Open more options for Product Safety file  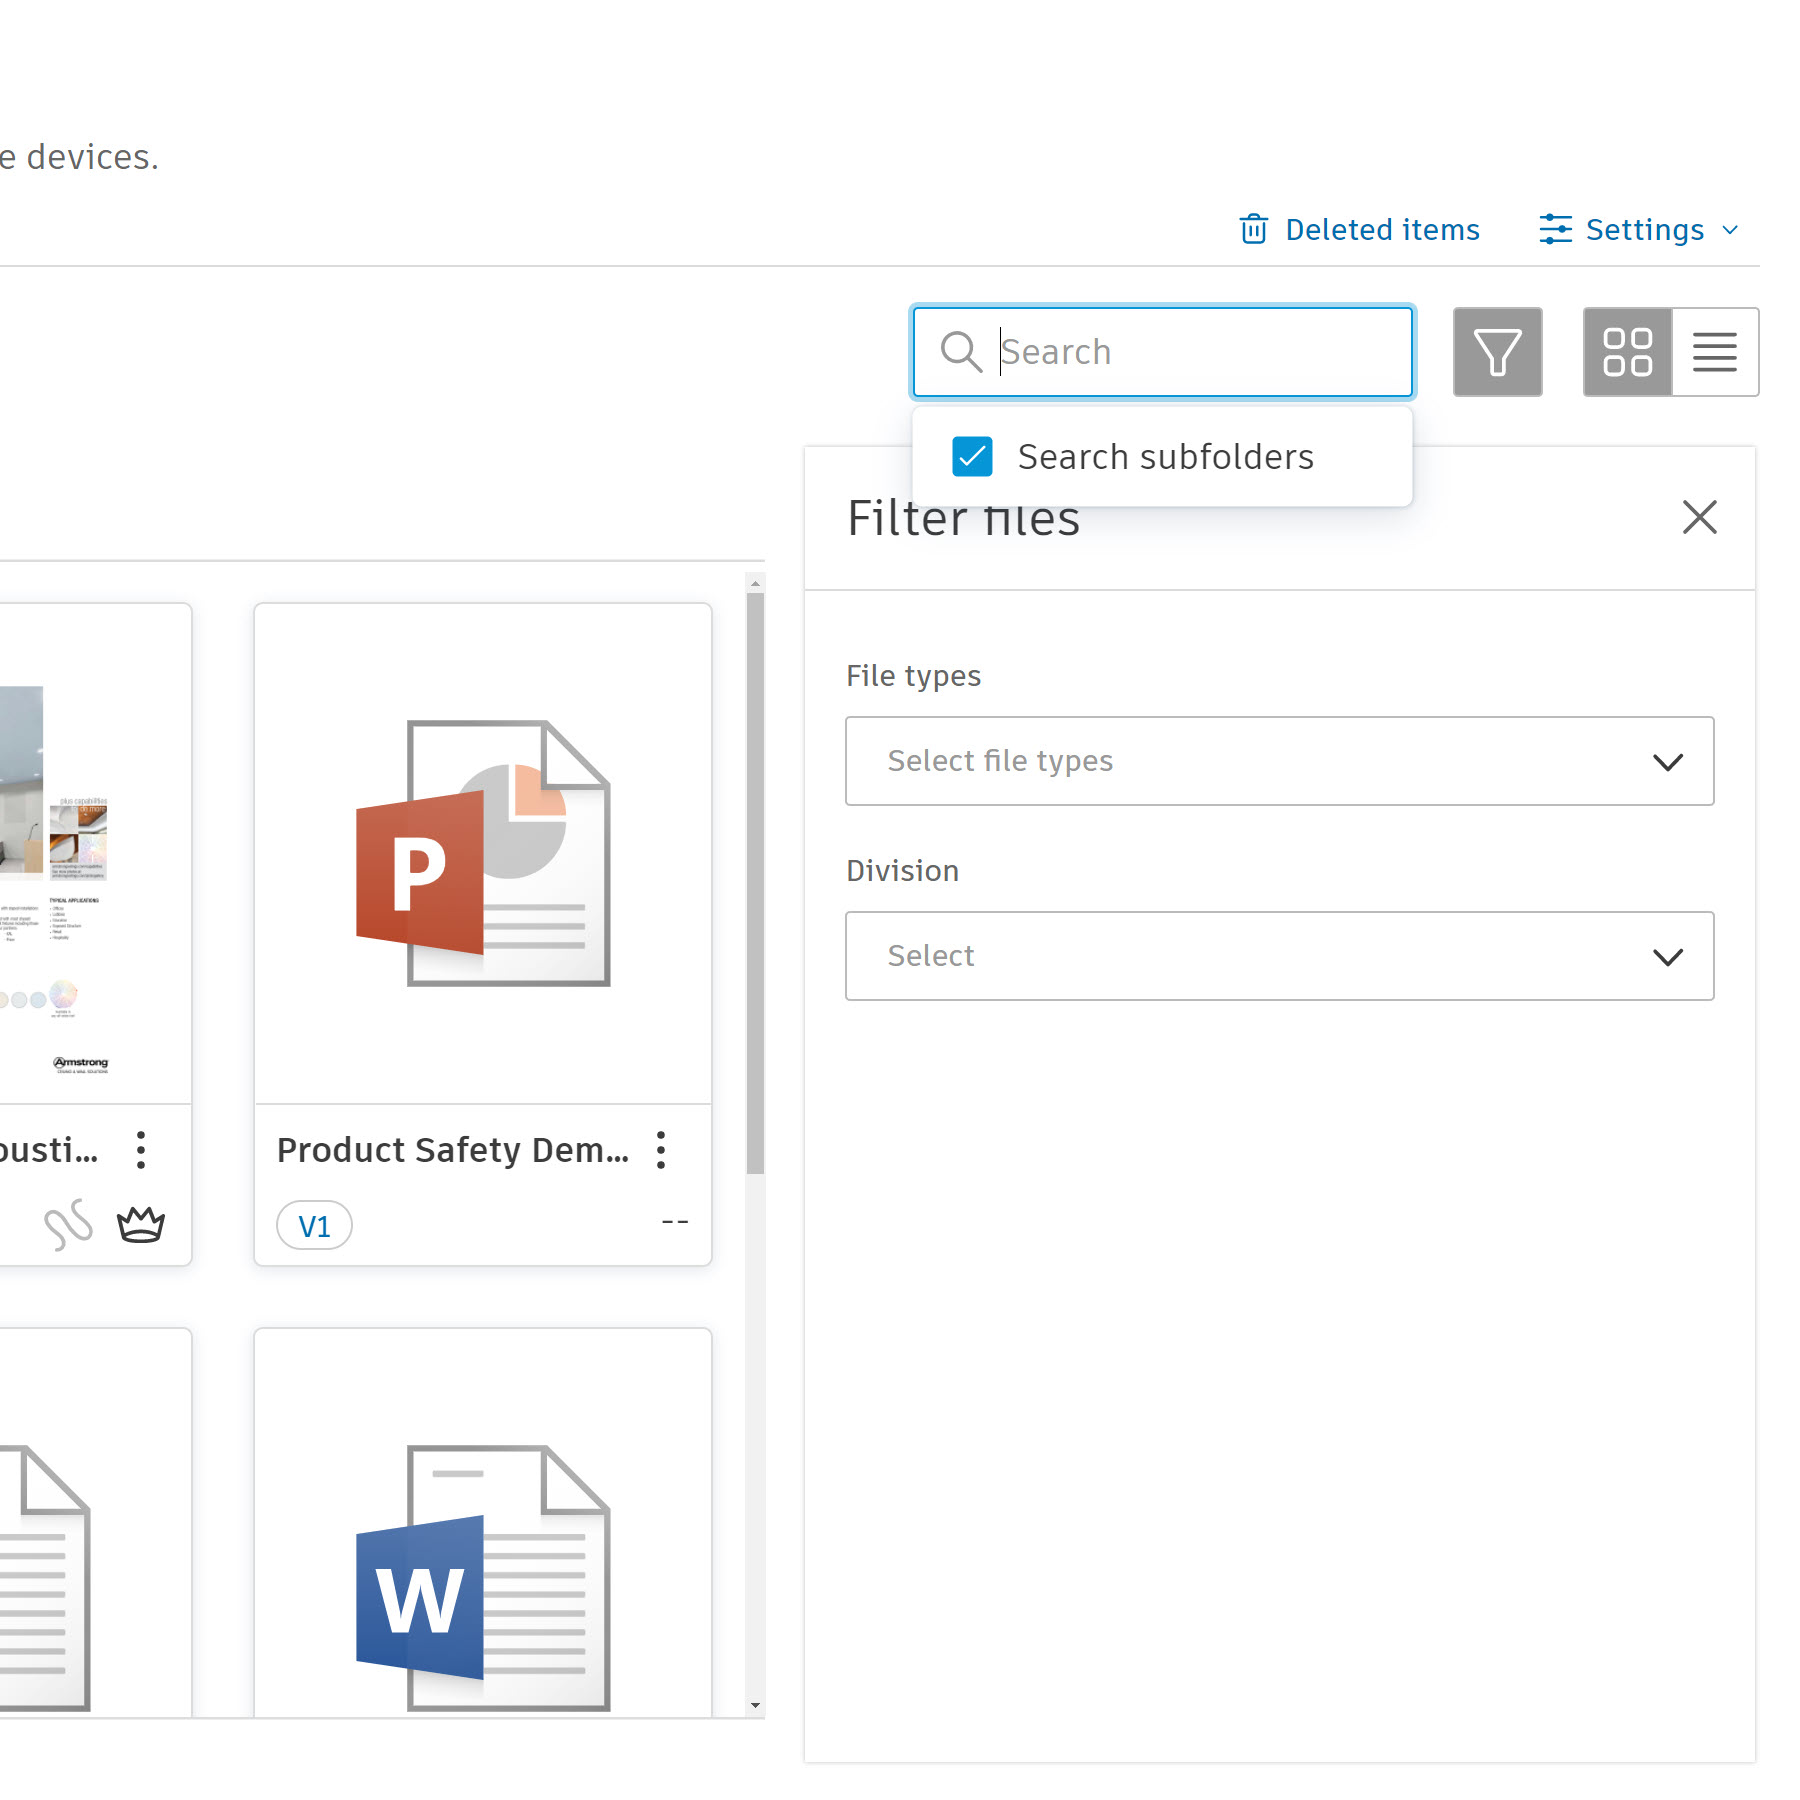point(661,1150)
